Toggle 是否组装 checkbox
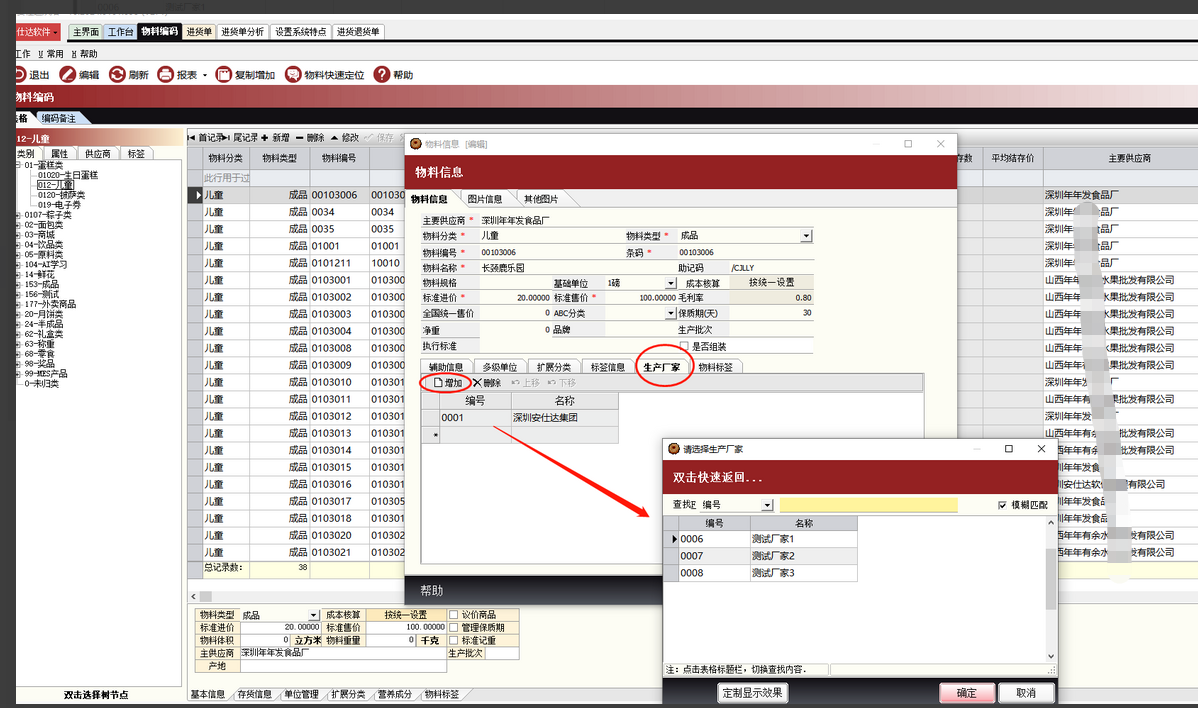 [684, 347]
